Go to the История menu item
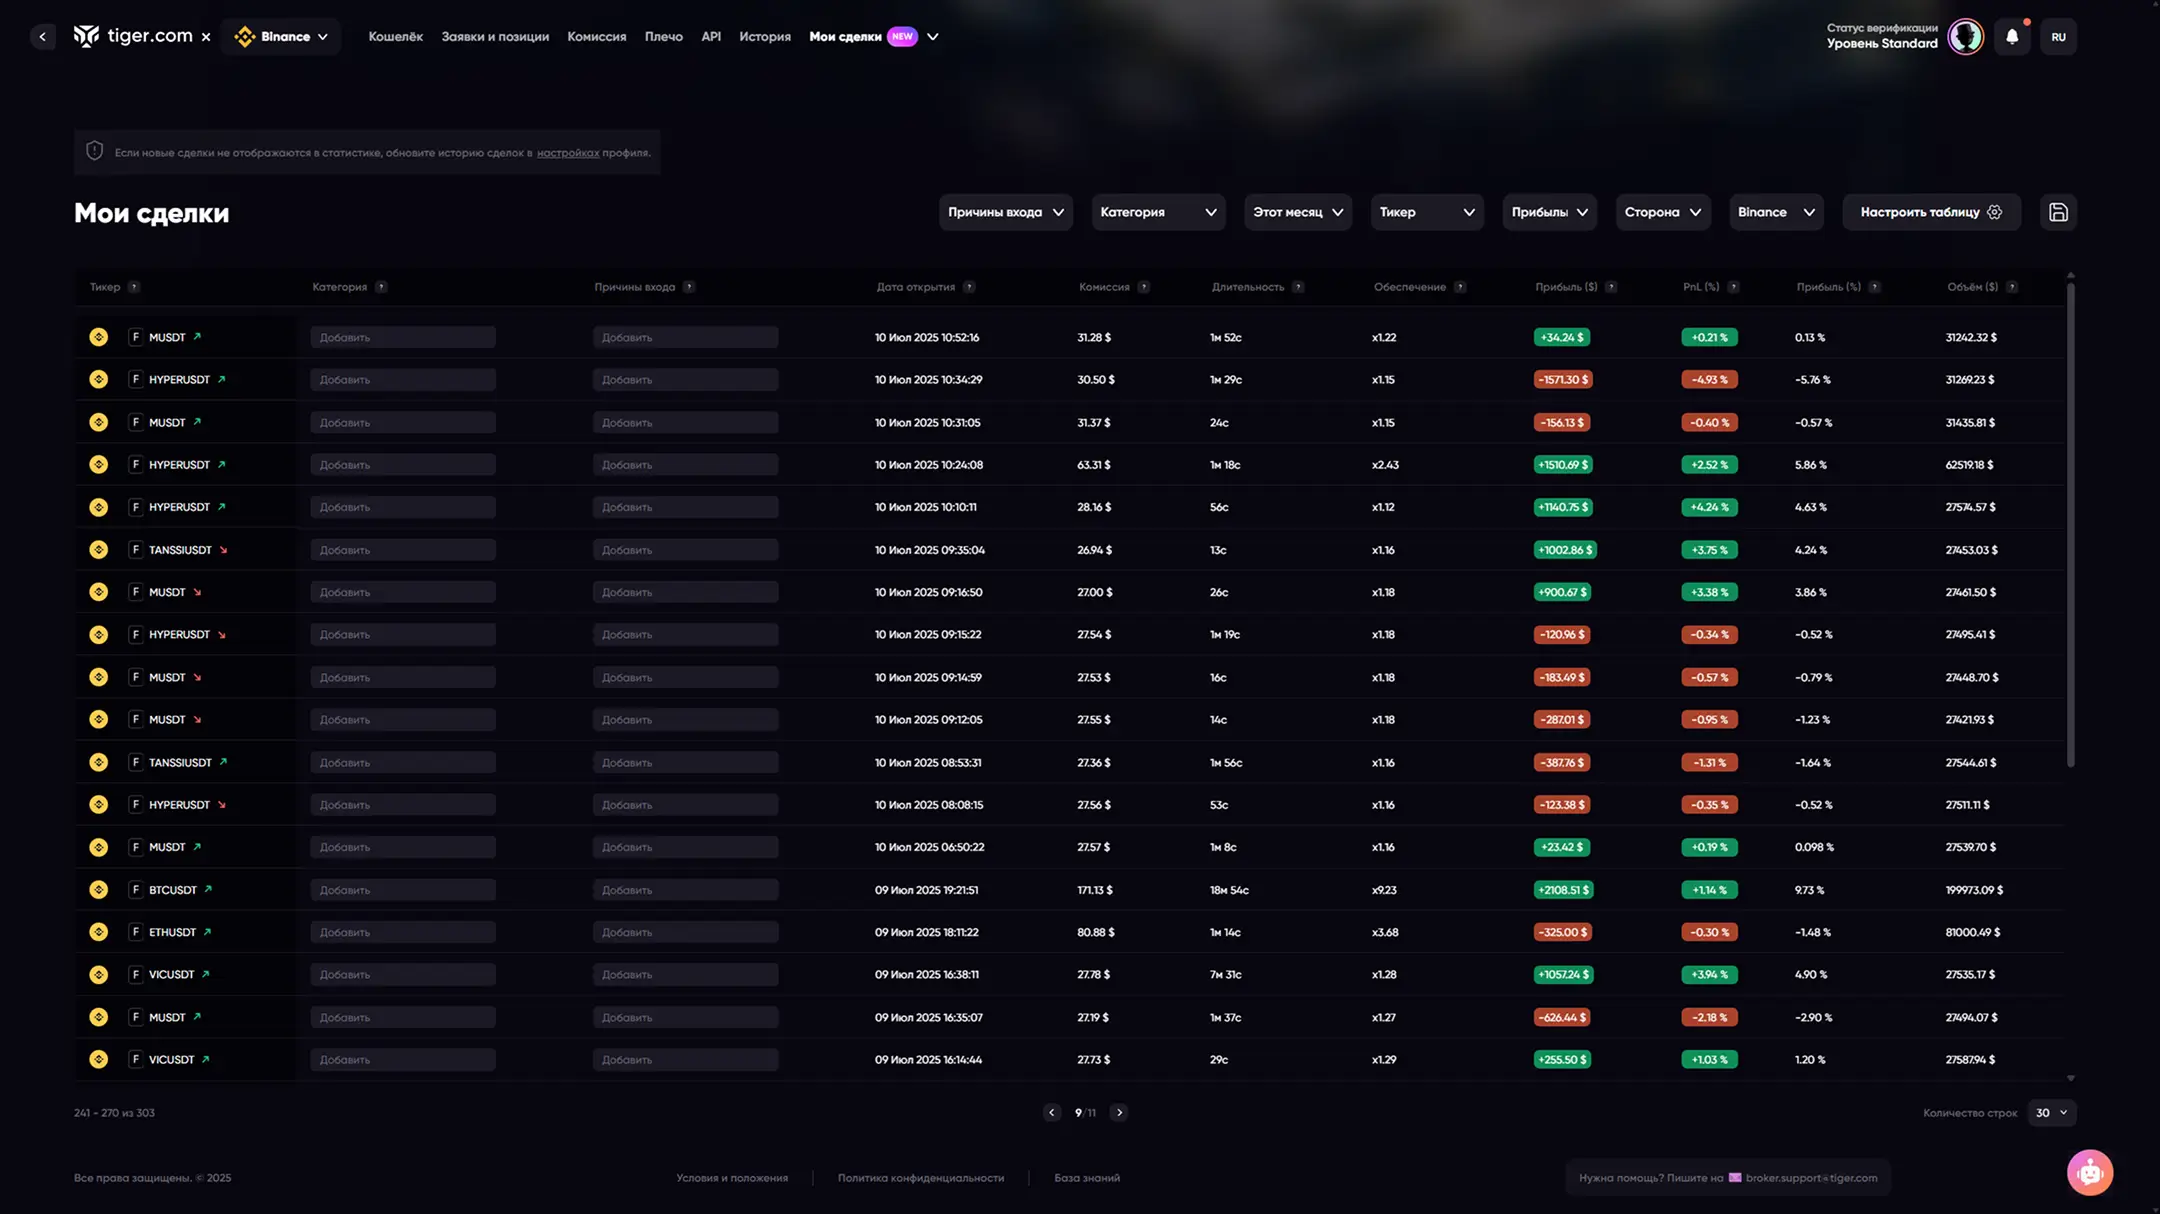The width and height of the screenshot is (2160, 1214). [764, 37]
